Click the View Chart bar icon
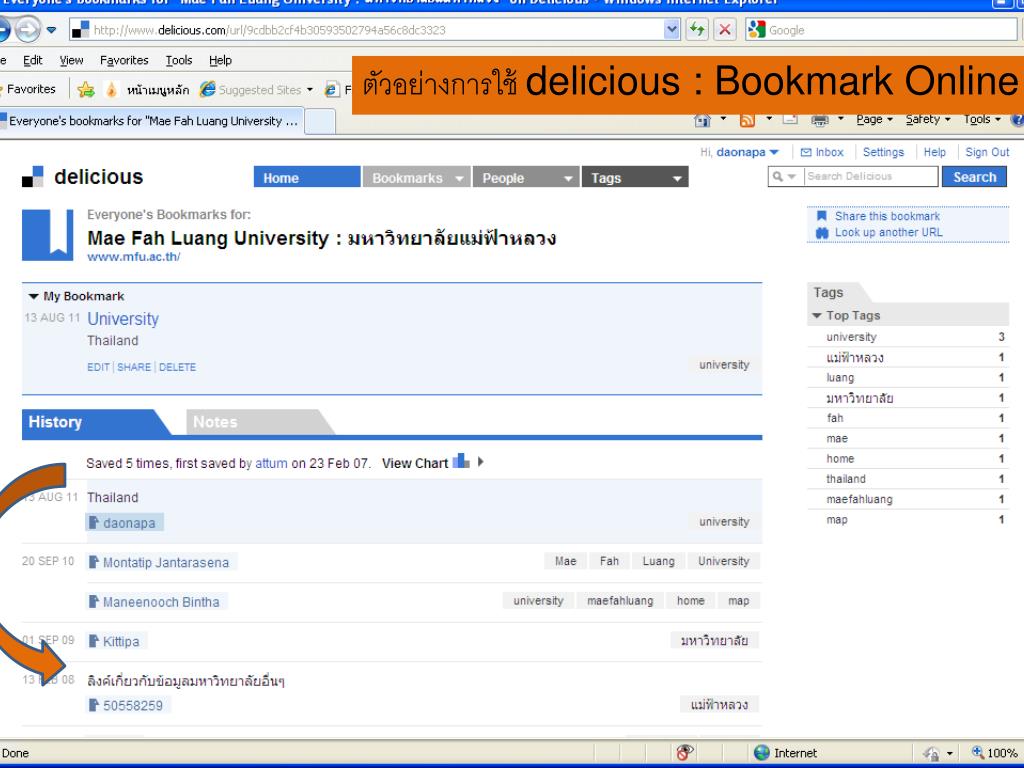 [x=461, y=461]
